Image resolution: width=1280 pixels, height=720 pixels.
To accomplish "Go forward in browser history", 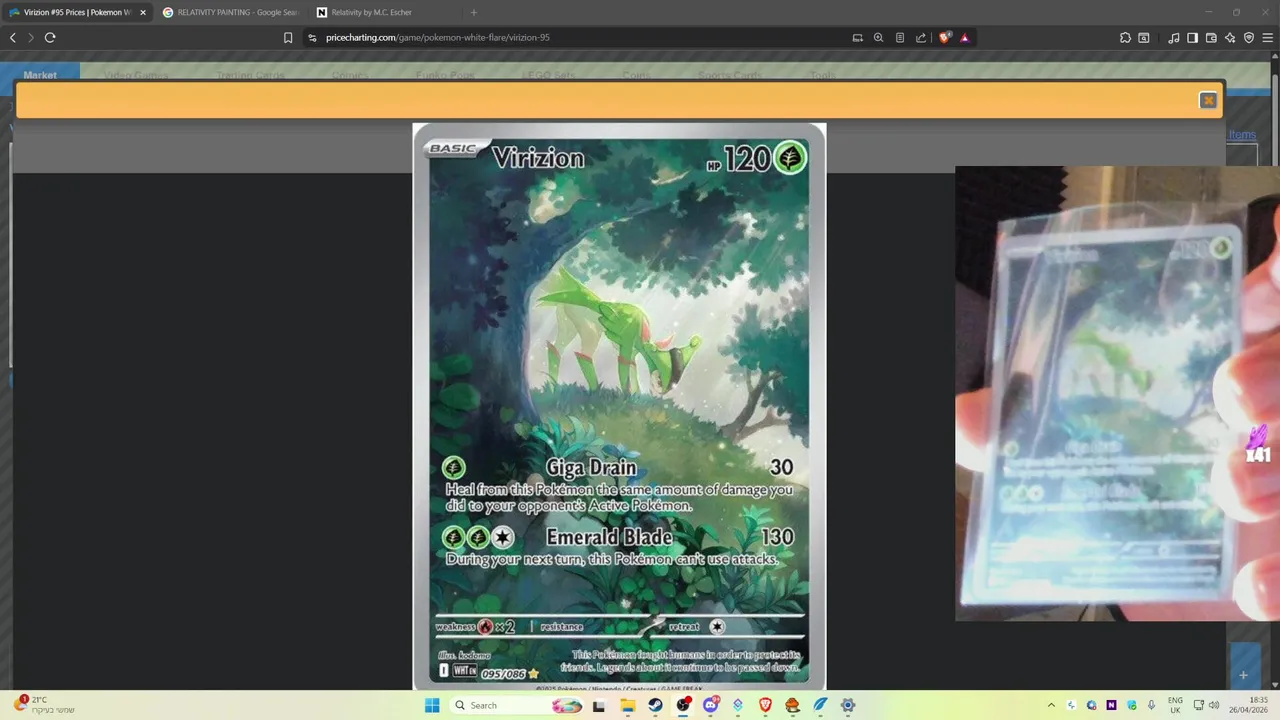I will 31,38.
